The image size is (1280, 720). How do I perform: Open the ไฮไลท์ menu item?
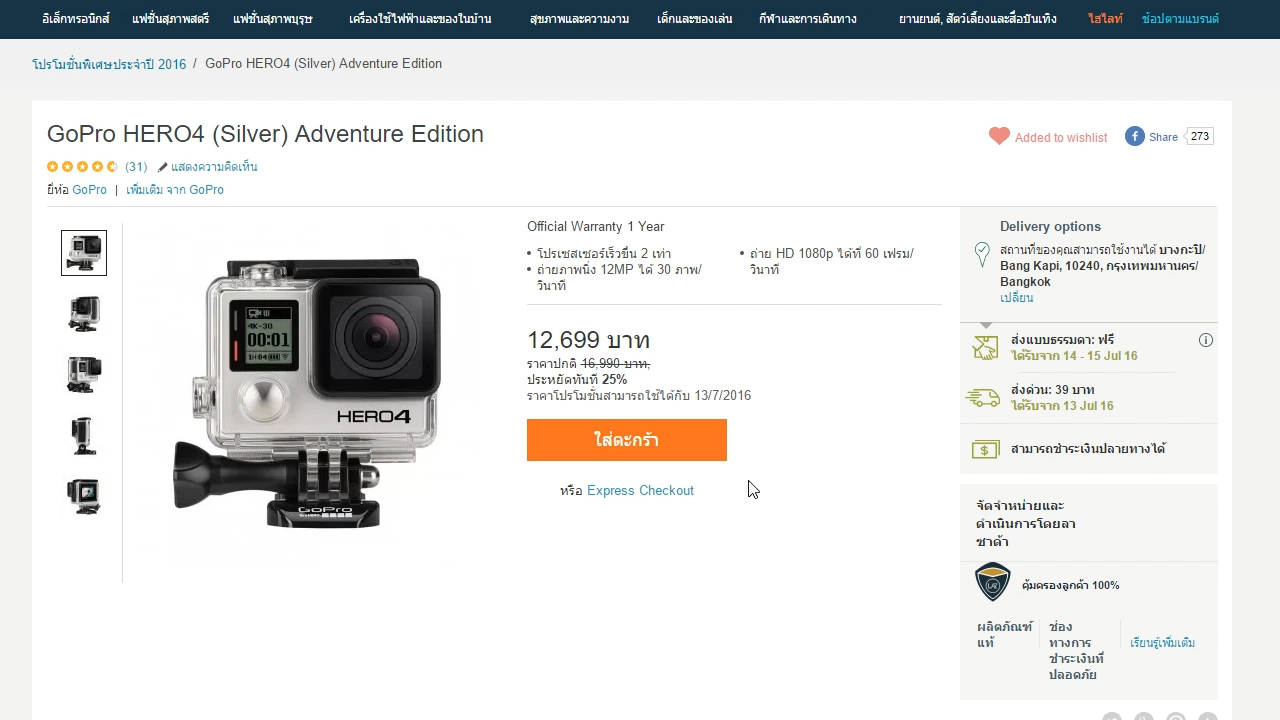(1105, 19)
